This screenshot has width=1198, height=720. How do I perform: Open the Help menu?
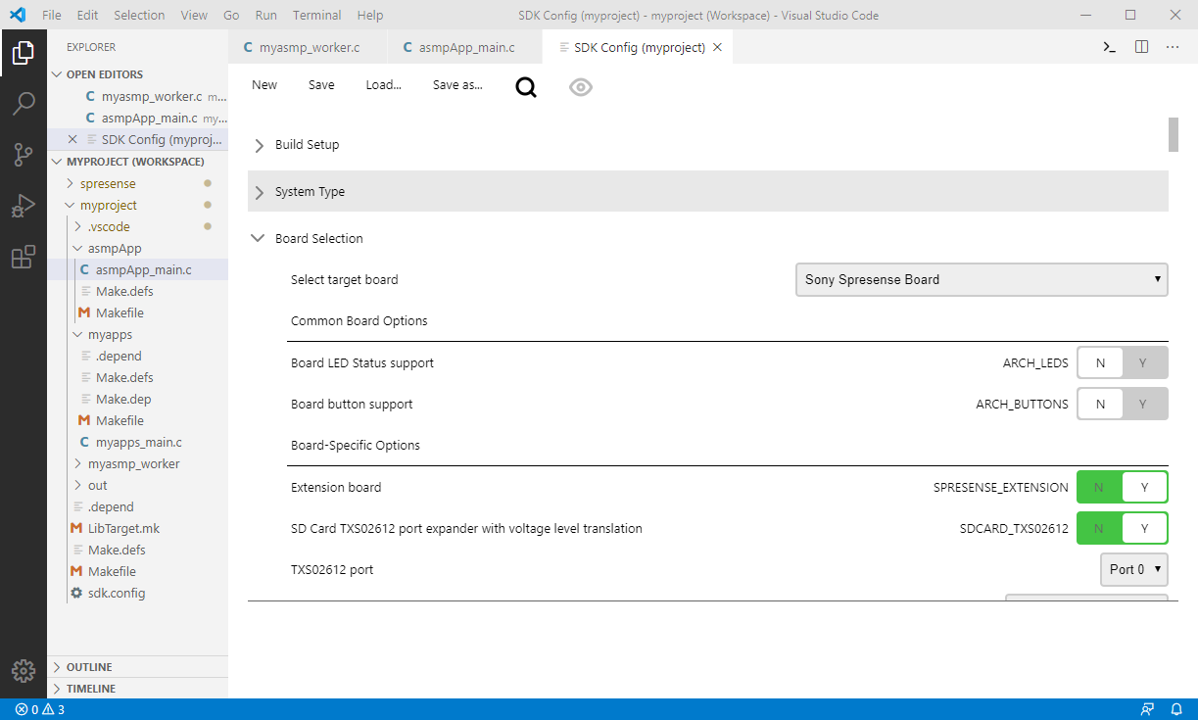tap(370, 15)
